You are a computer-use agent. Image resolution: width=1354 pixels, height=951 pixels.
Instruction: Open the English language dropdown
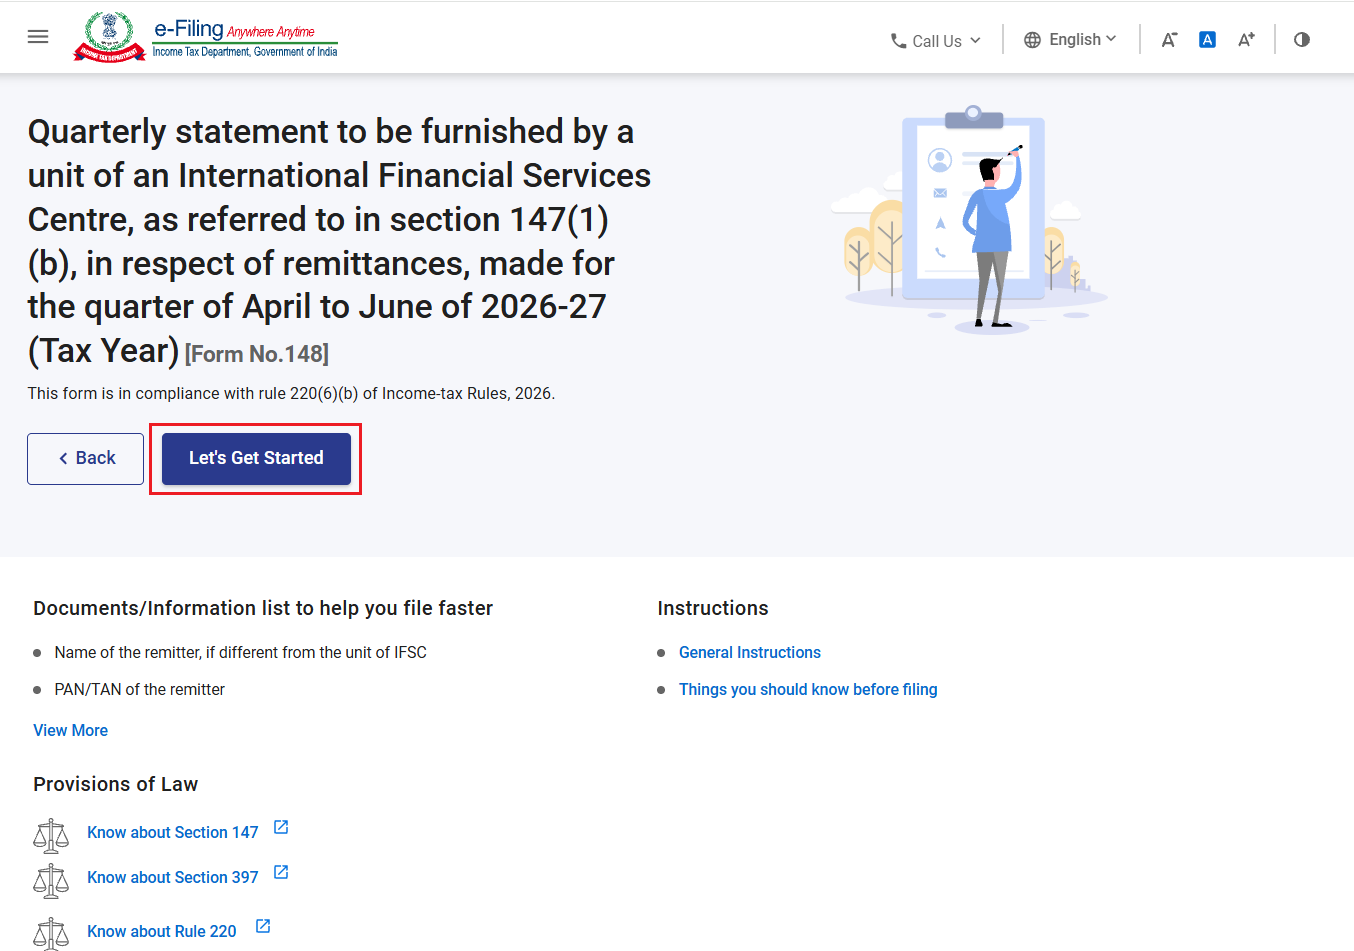pyautogui.click(x=1070, y=40)
